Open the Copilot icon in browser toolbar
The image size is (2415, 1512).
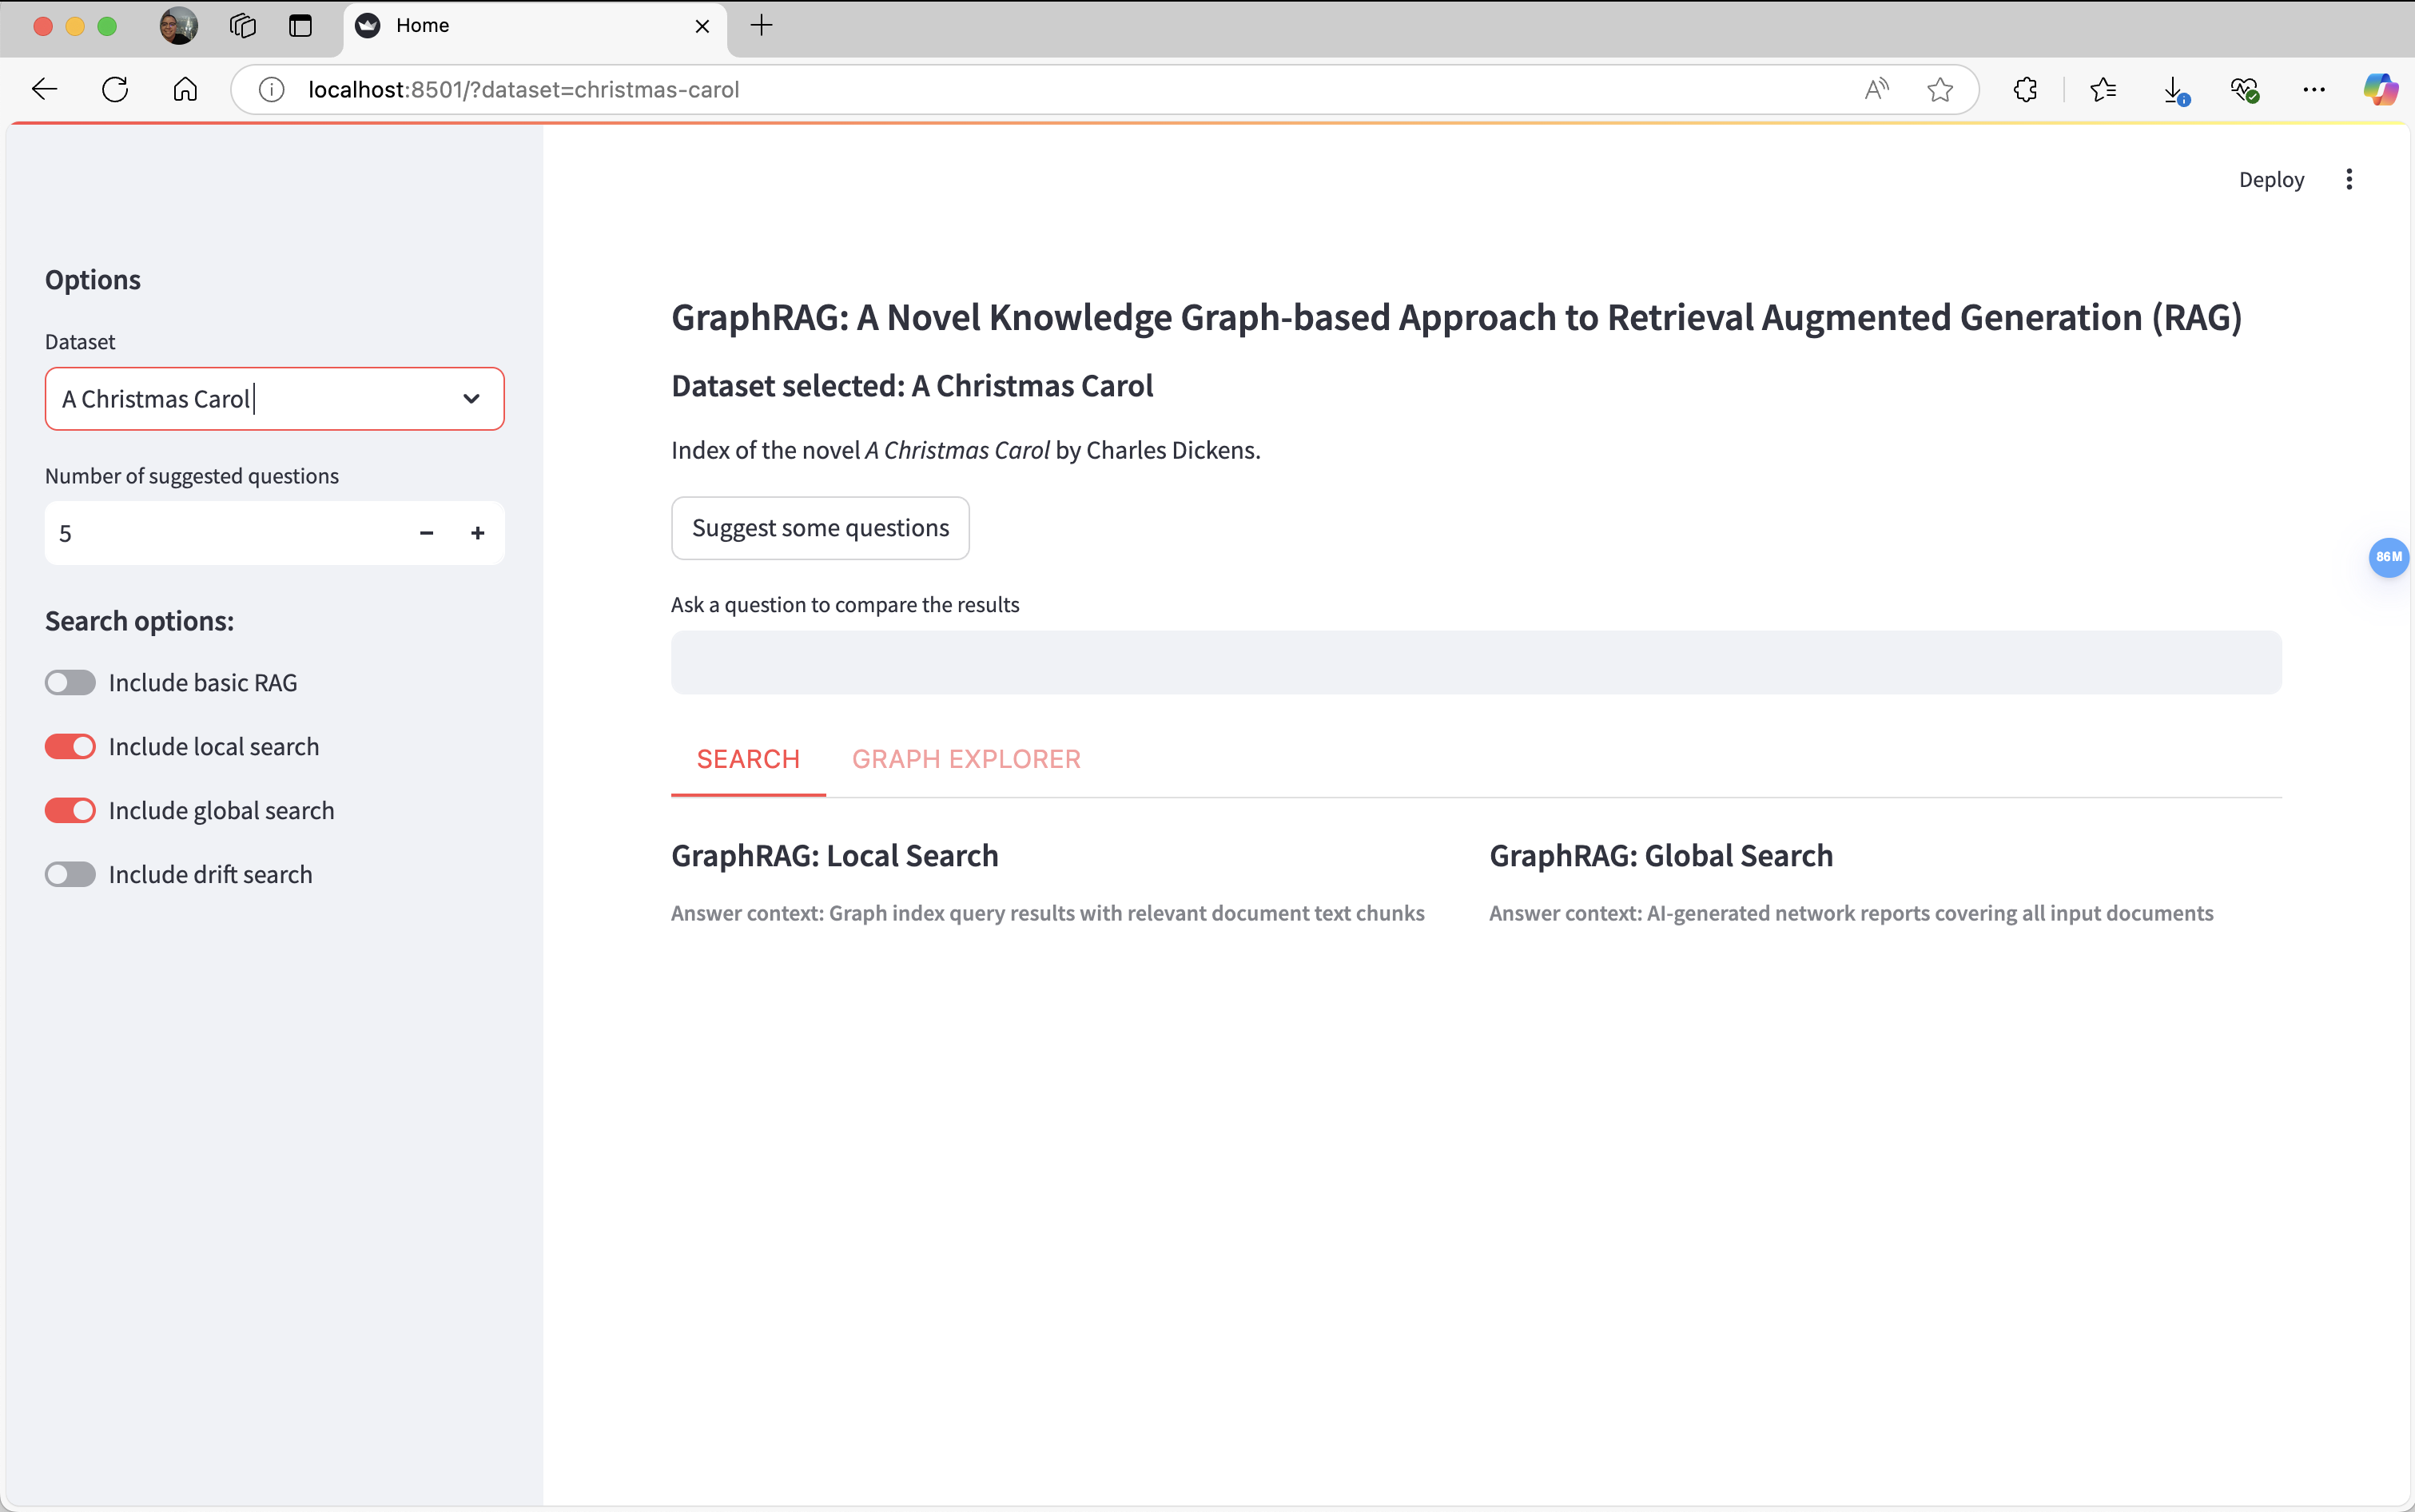point(2379,90)
